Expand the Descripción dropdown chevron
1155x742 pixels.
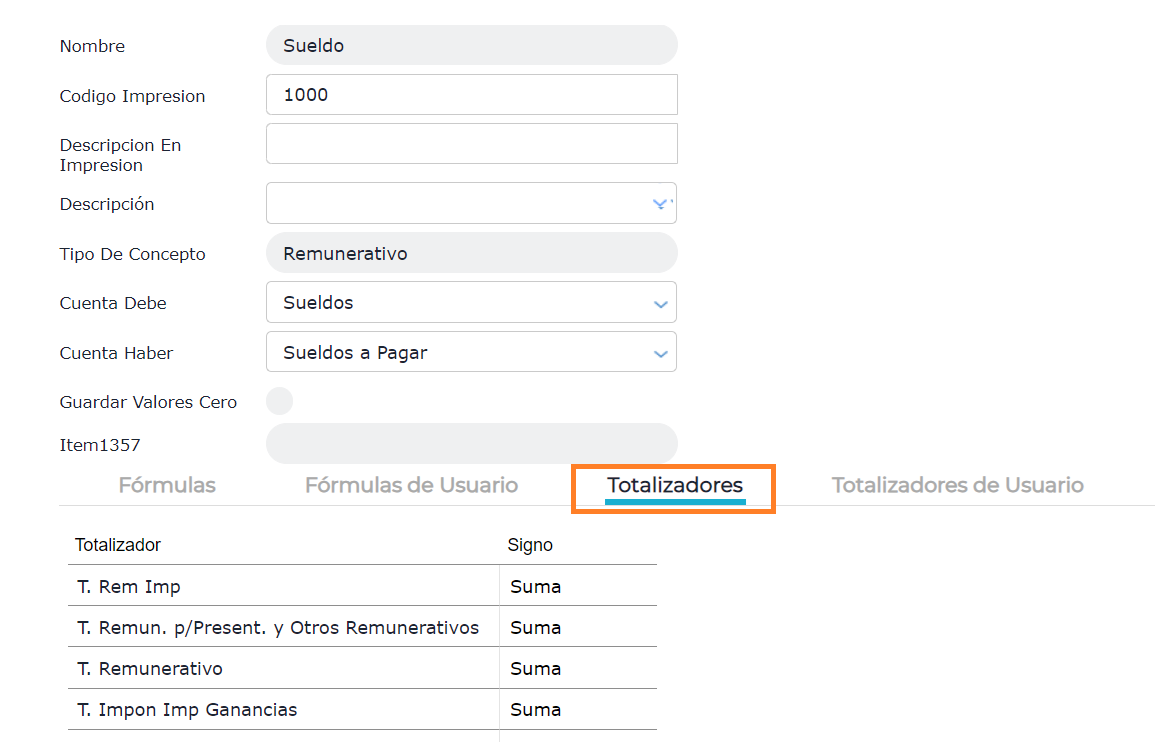(659, 203)
